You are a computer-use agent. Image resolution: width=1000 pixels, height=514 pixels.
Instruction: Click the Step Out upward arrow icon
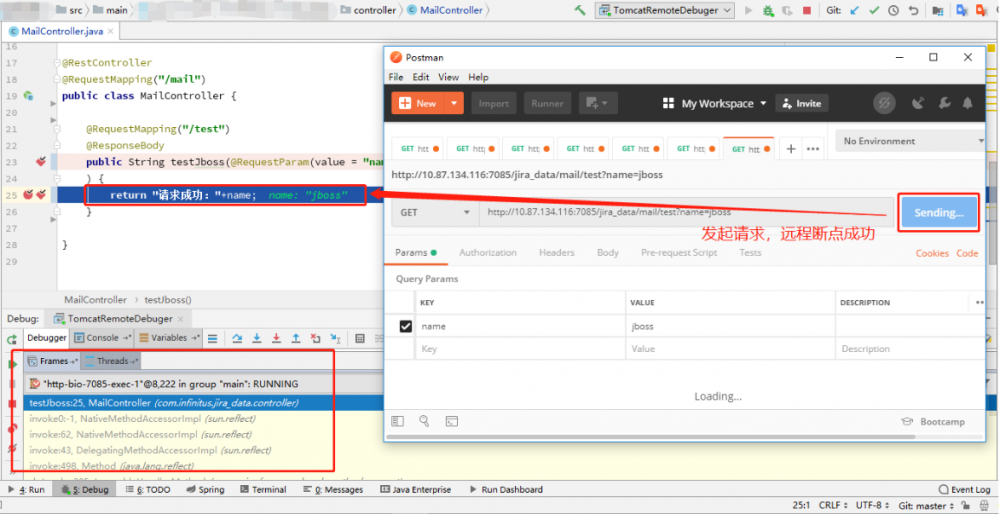point(296,338)
